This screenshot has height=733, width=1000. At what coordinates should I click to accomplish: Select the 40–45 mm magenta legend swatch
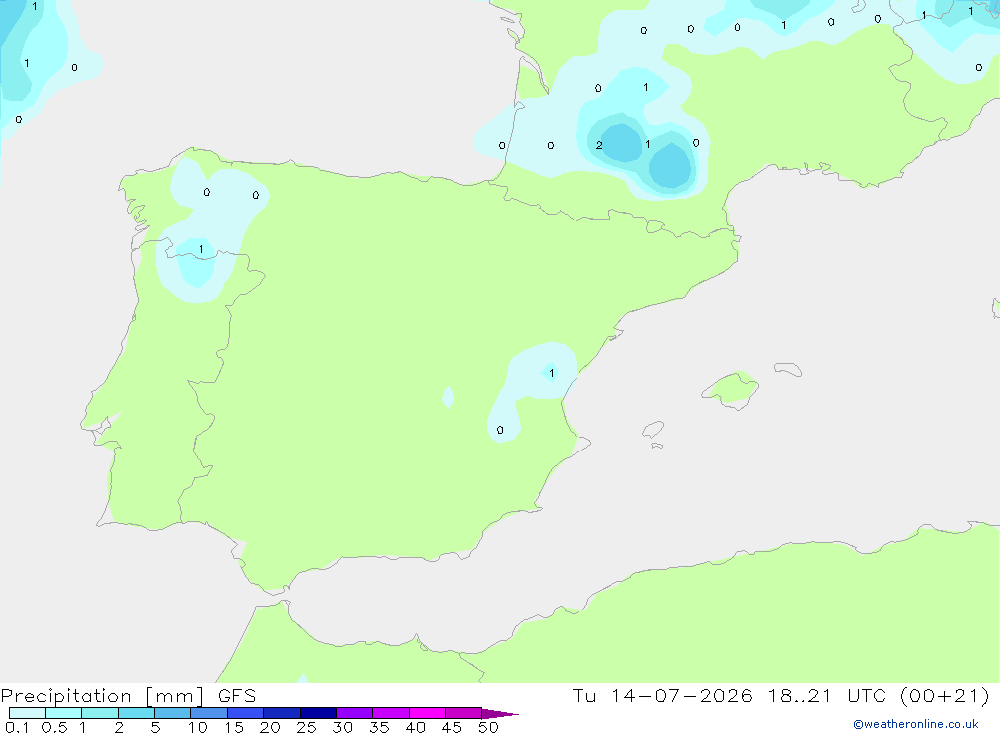427,713
